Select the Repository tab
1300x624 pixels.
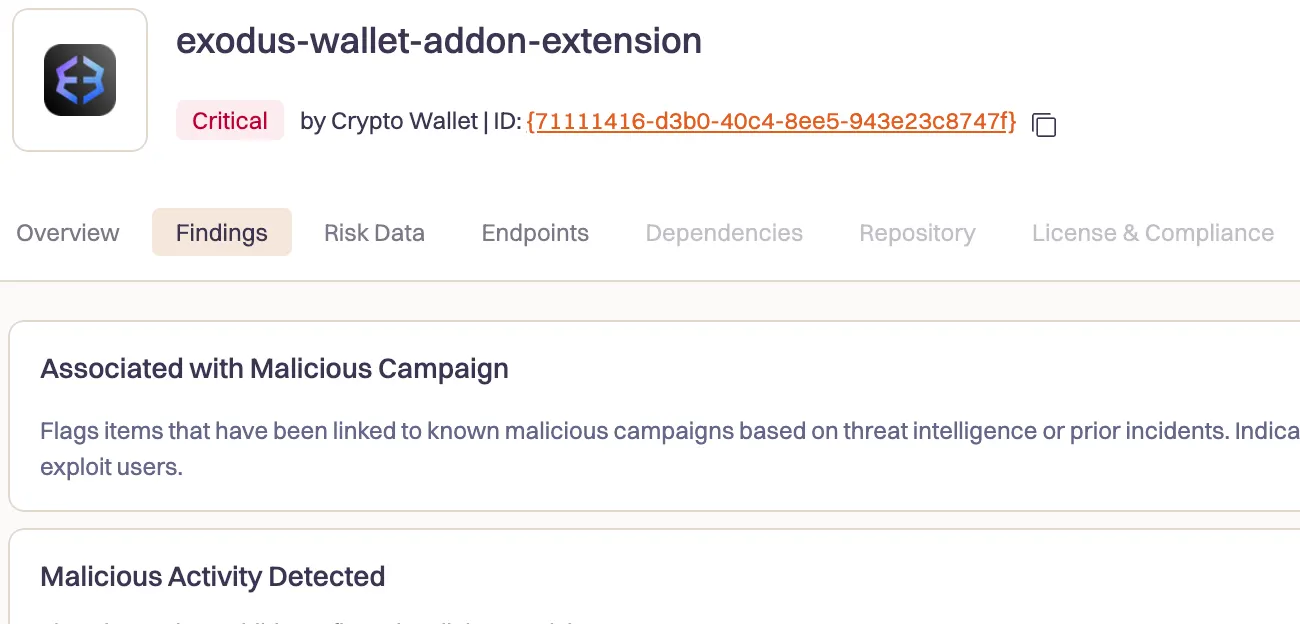(917, 232)
